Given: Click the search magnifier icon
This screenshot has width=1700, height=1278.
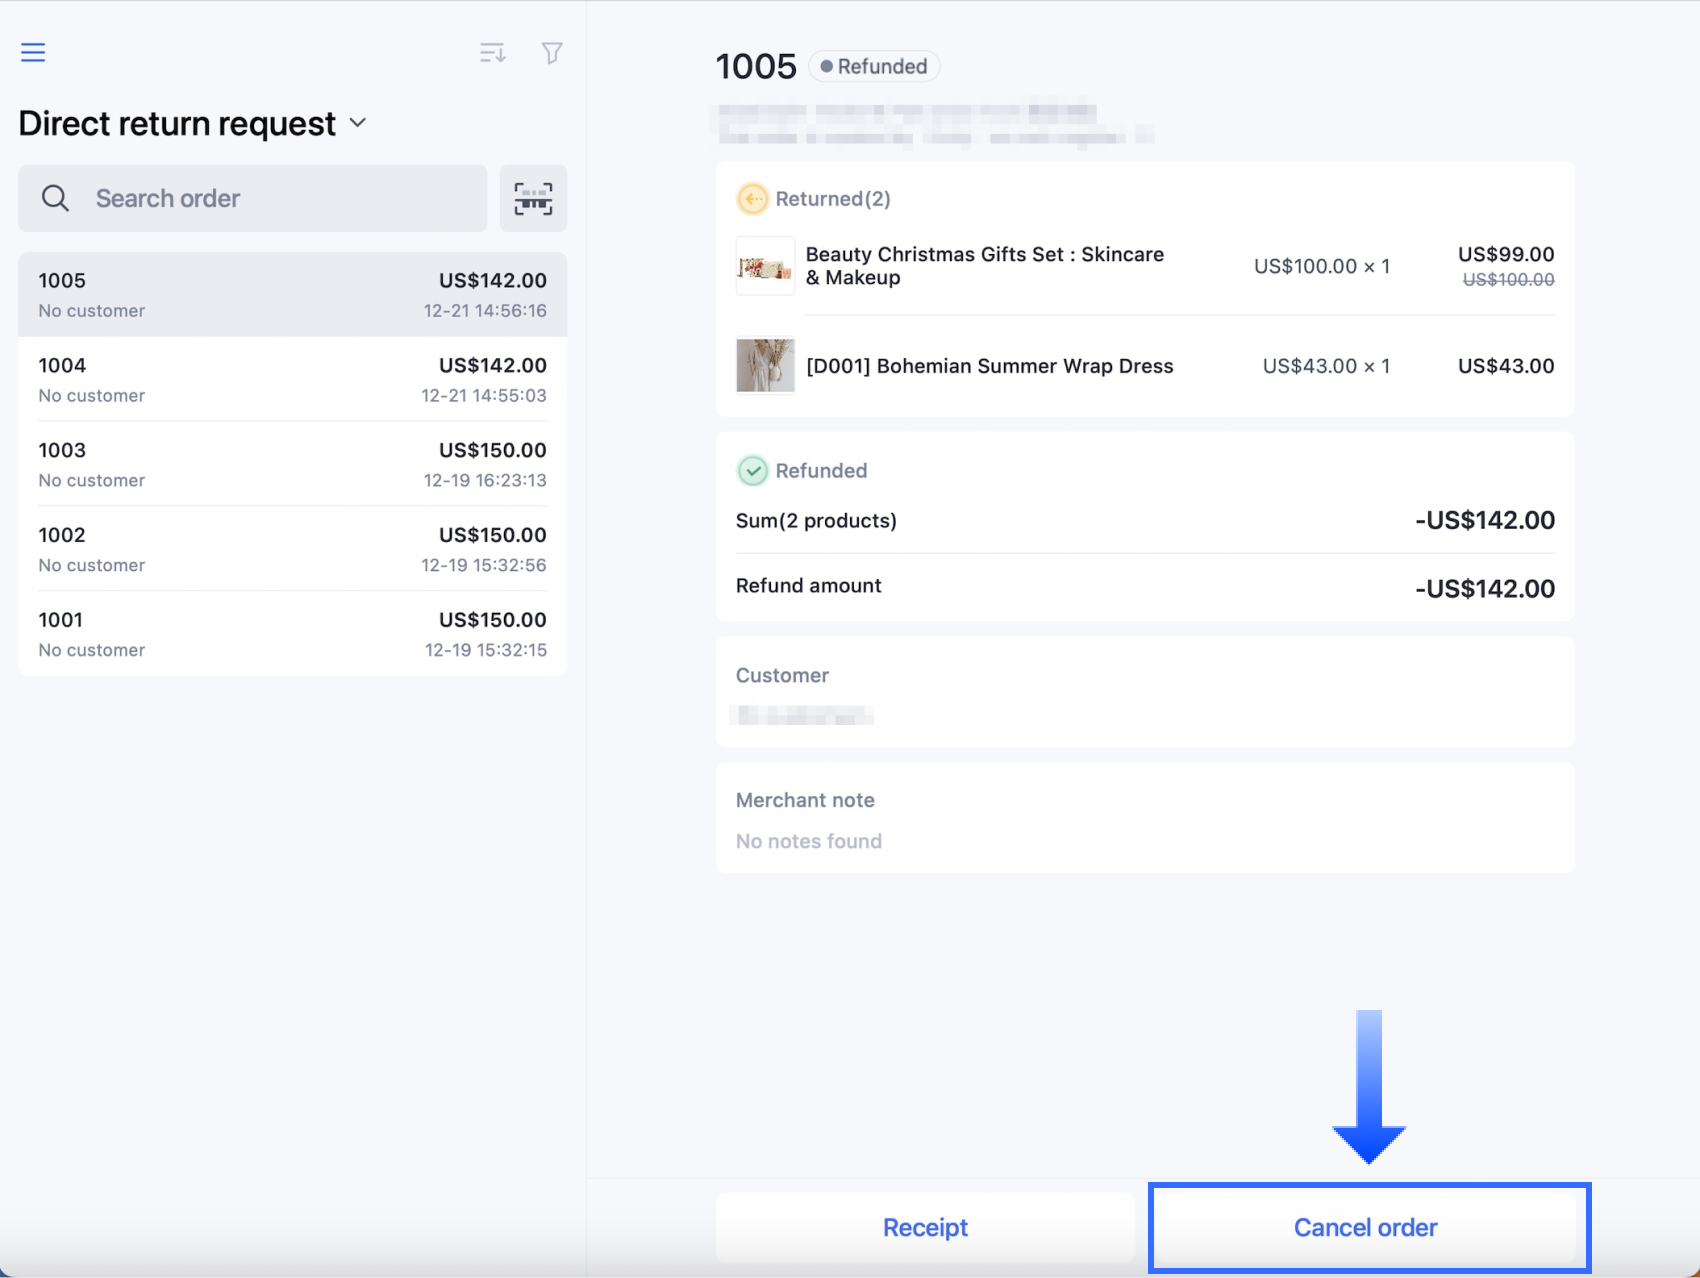Looking at the screenshot, I should click(56, 198).
